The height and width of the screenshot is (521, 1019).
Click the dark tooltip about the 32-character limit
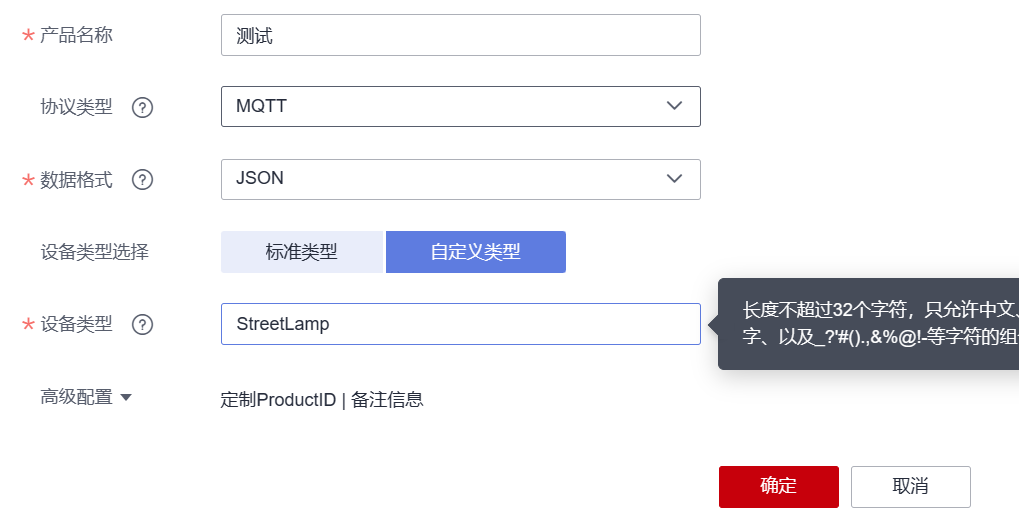pyautogui.click(x=868, y=324)
